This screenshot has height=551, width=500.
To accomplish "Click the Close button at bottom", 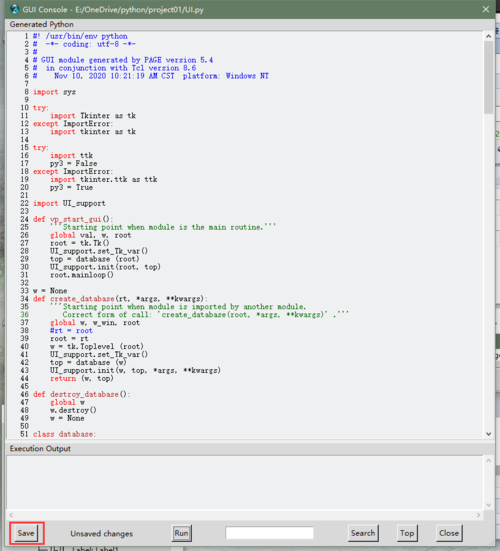I will click(x=449, y=533).
